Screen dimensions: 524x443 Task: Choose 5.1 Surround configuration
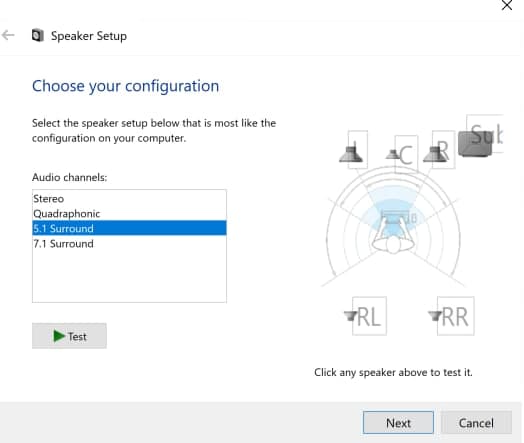(x=129, y=228)
